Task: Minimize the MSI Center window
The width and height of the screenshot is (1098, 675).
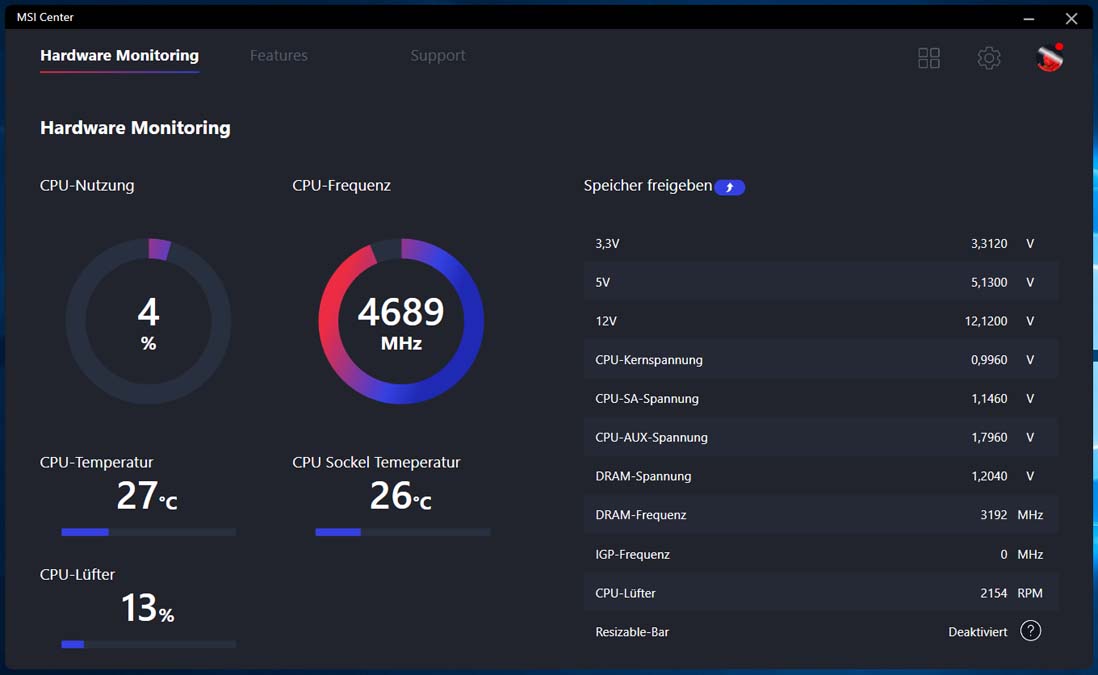Action: tap(1029, 19)
